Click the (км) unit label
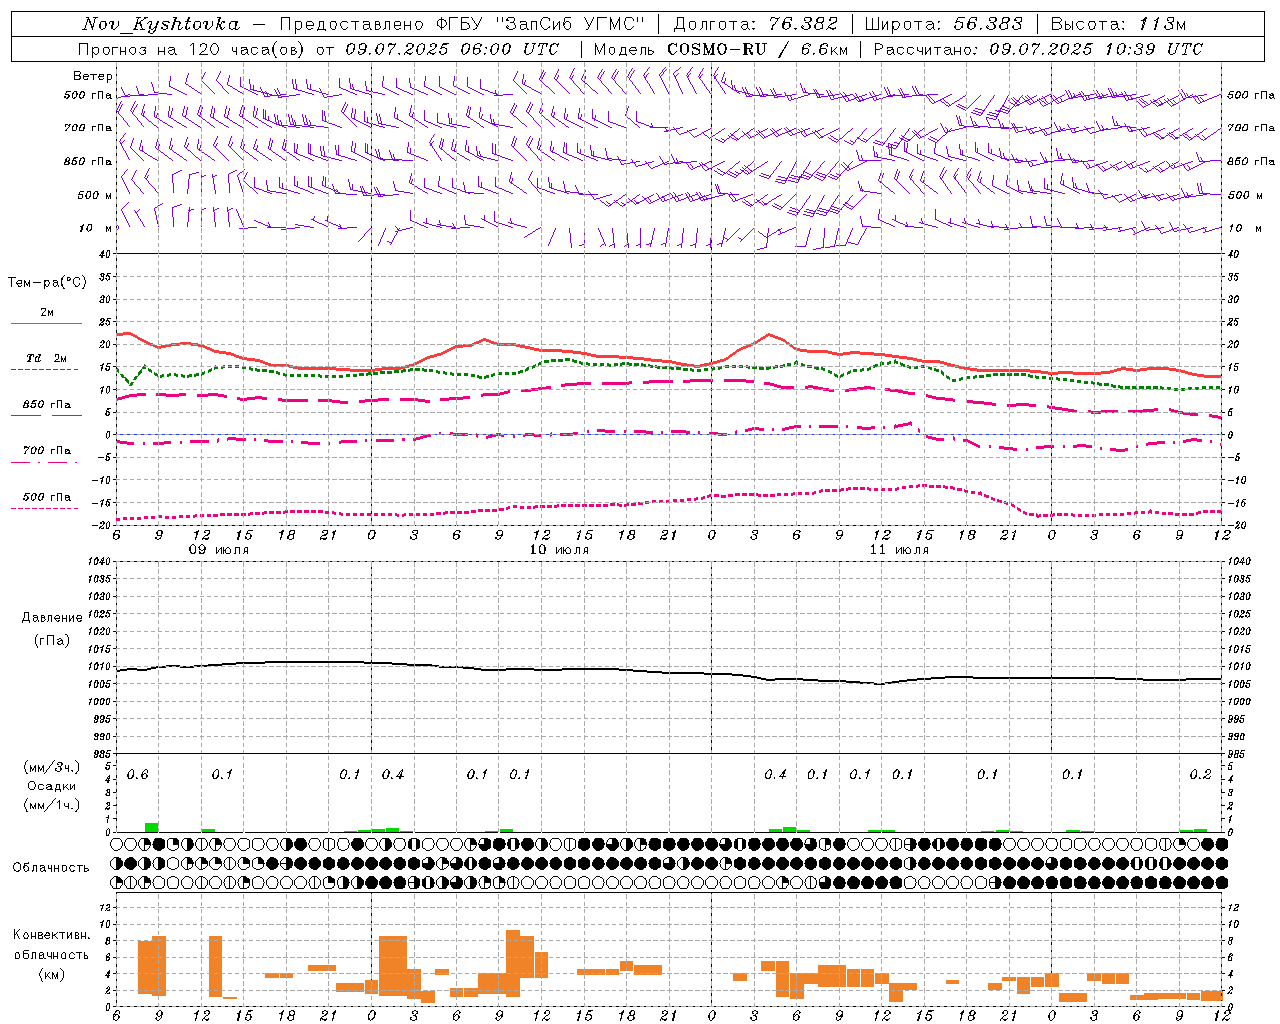The width and height of the screenshot is (1280, 1024). pyautogui.click(x=51, y=974)
